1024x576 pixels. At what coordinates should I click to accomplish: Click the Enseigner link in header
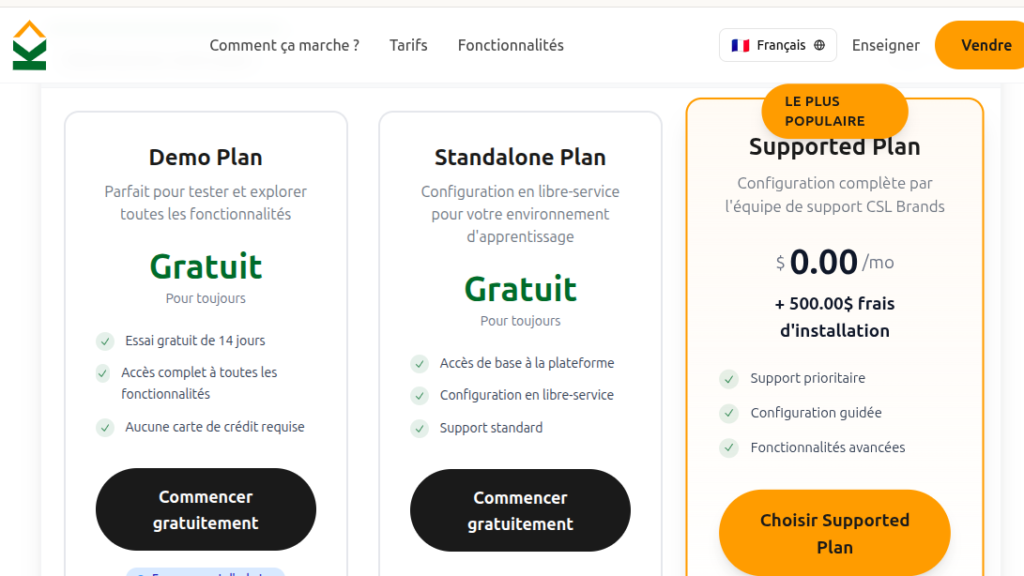pyautogui.click(x=885, y=45)
